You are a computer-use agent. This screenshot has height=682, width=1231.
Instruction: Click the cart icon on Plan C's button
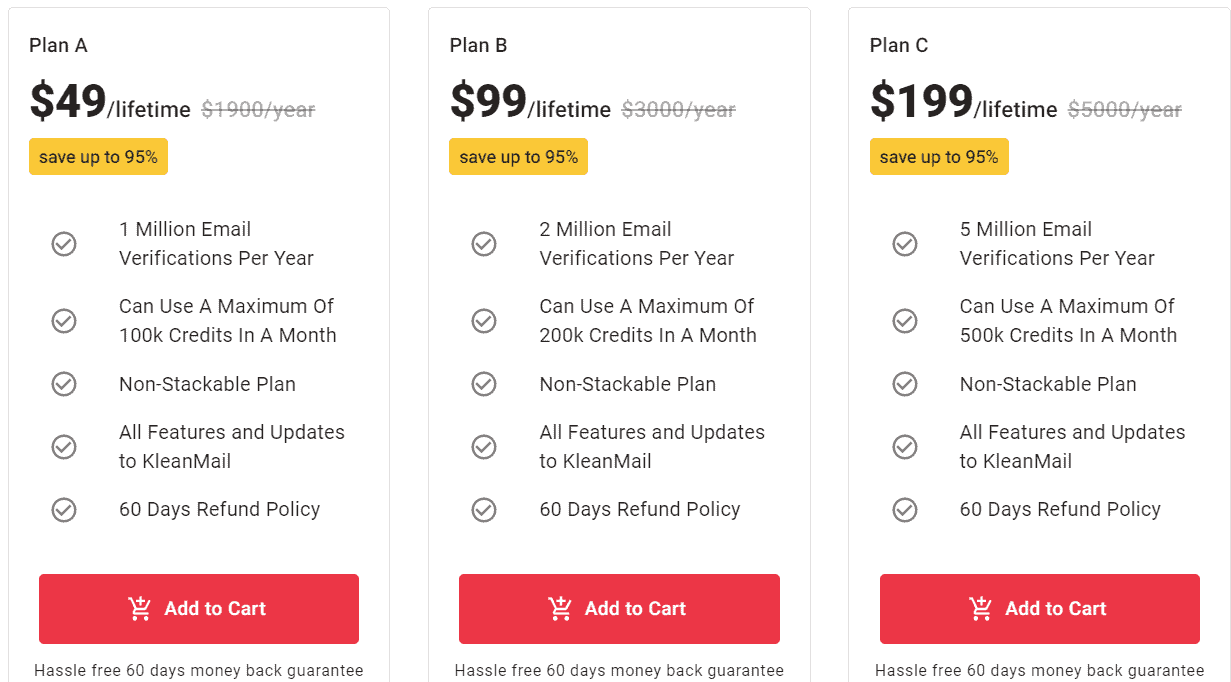tap(981, 608)
